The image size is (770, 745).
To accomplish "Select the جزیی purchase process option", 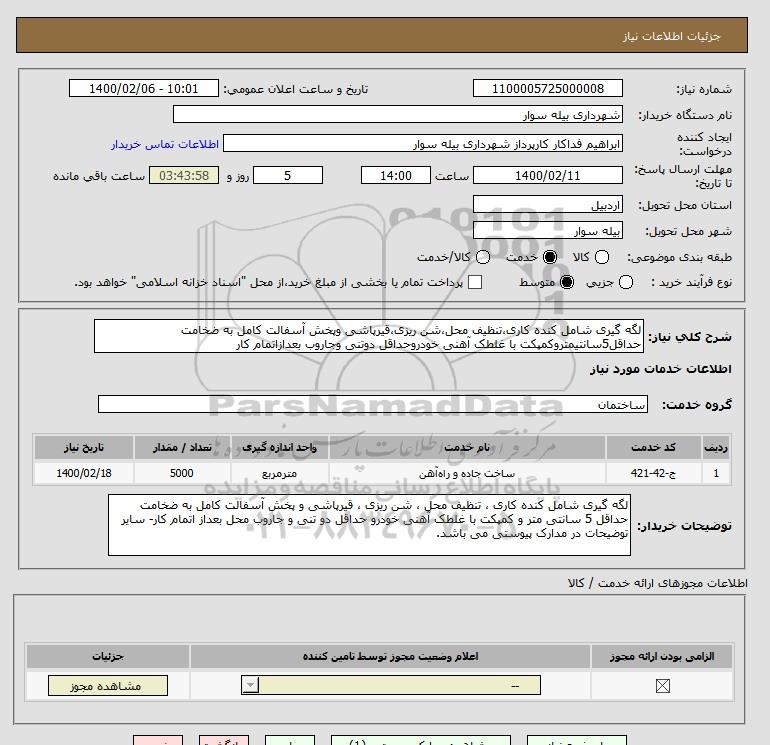I will coord(626,282).
